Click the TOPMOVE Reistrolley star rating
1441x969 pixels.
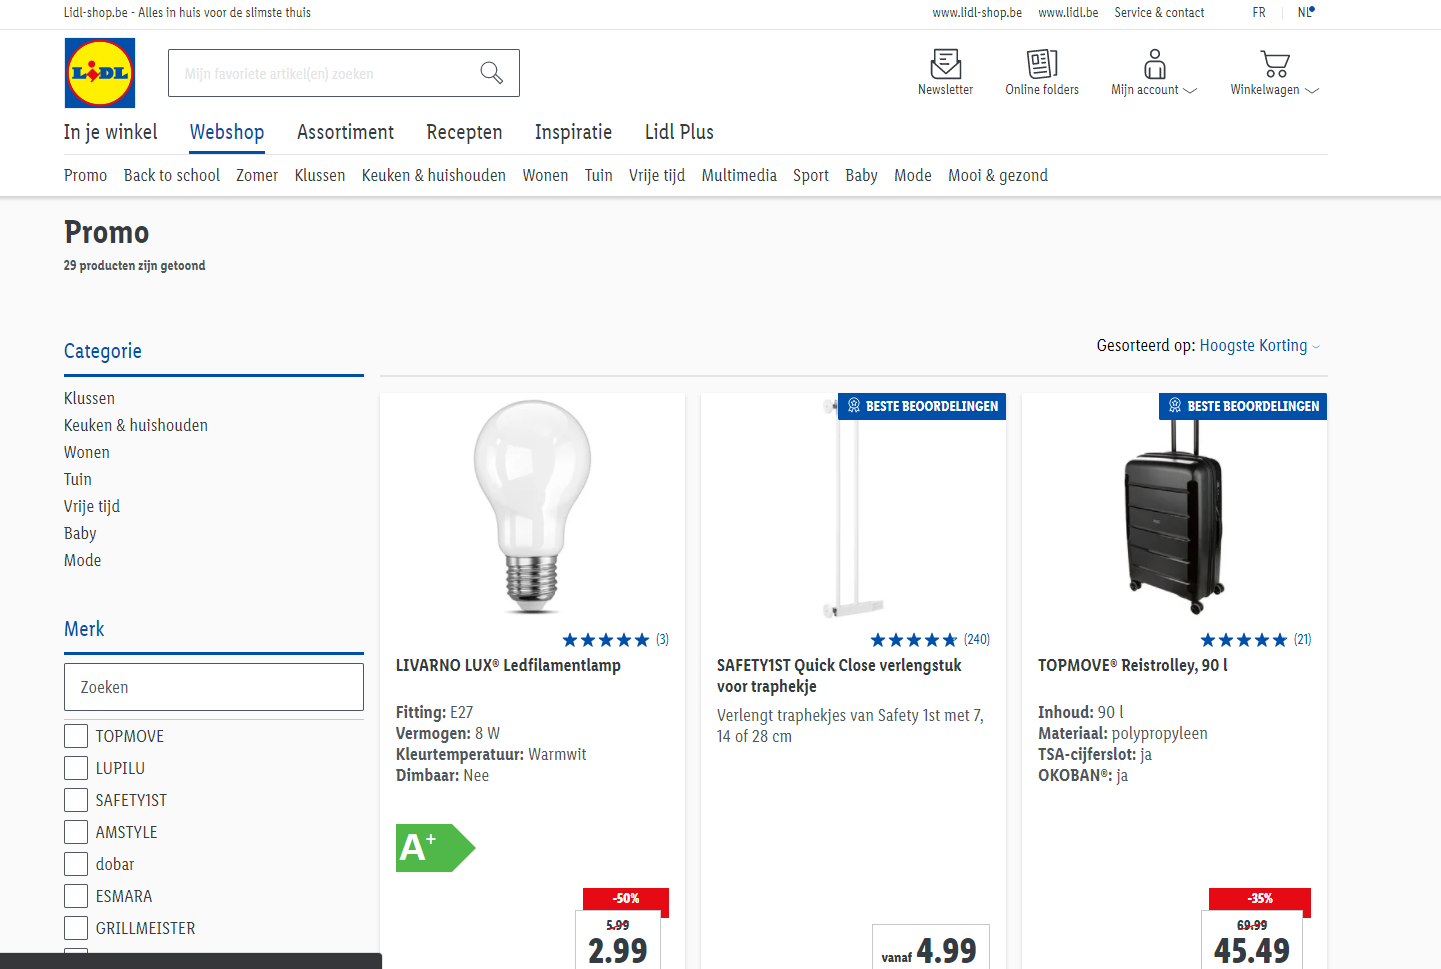coord(1244,640)
